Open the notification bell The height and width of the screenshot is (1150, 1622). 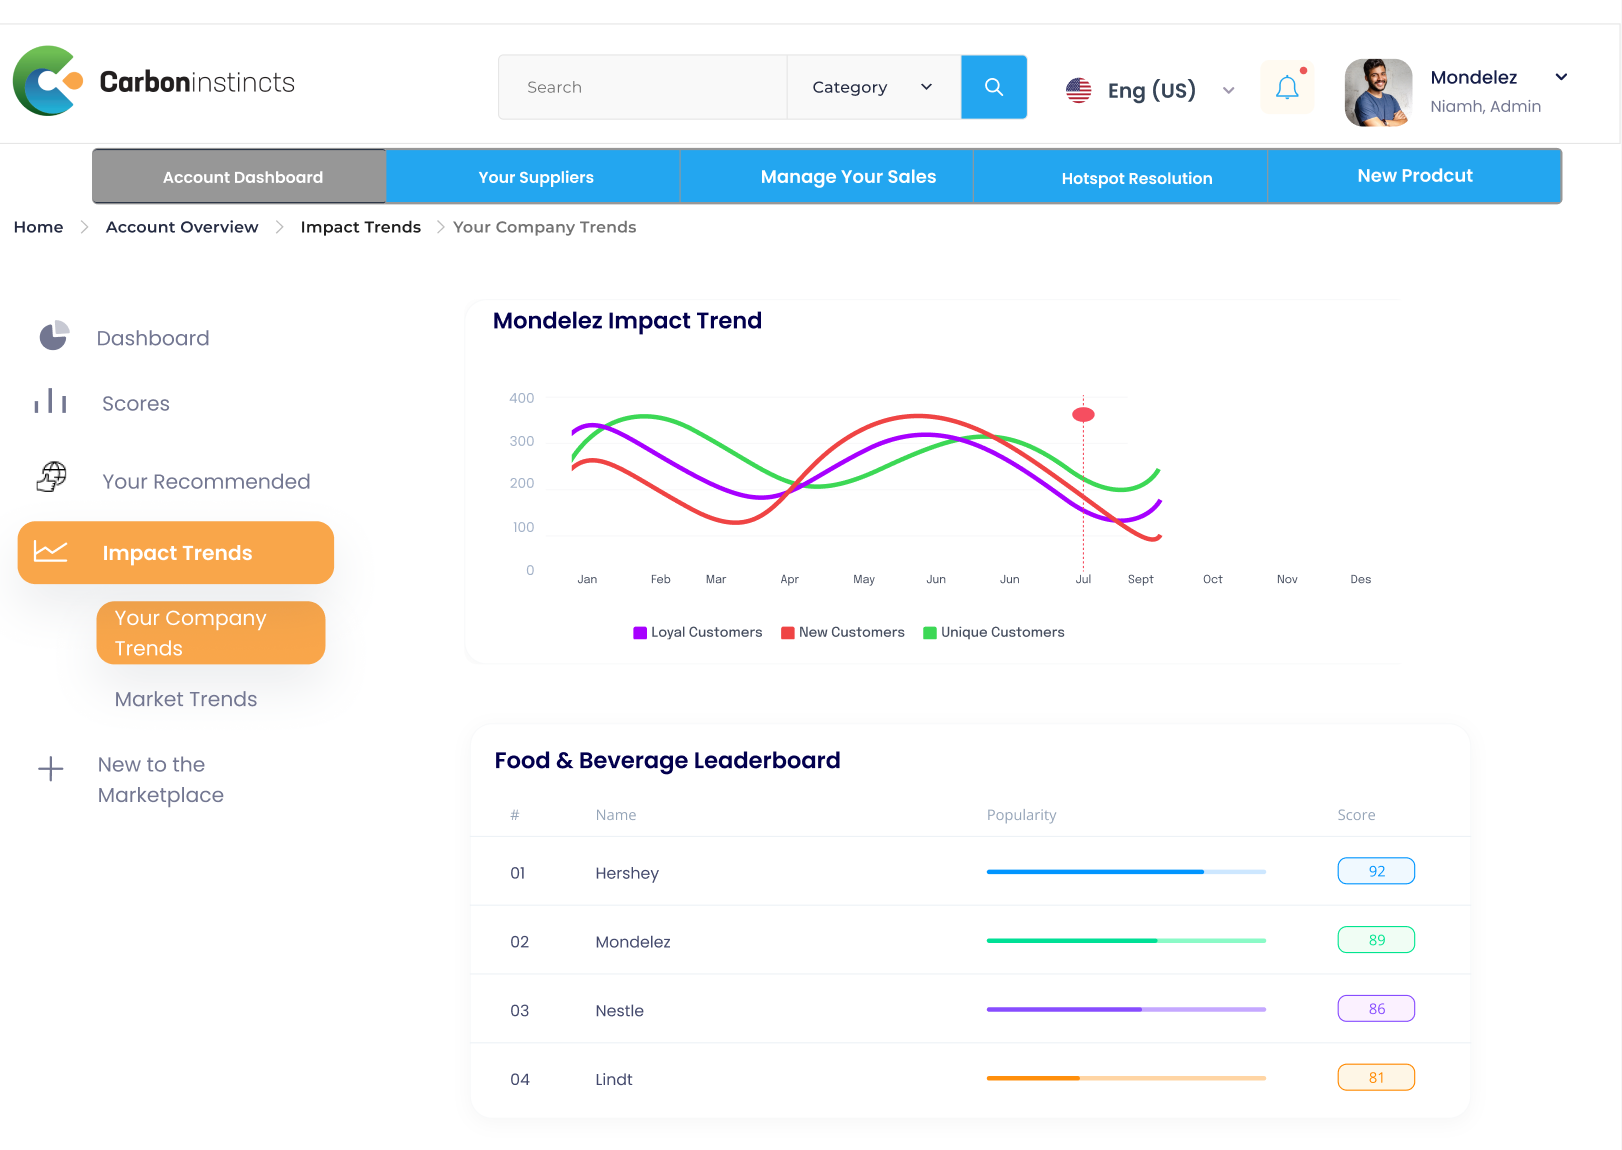click(1287, 88)
